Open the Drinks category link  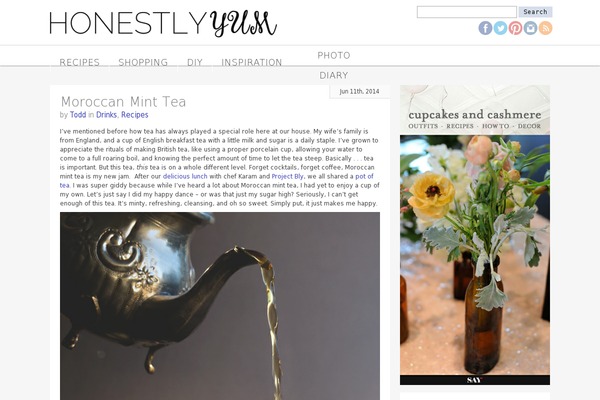pos(106,115)
